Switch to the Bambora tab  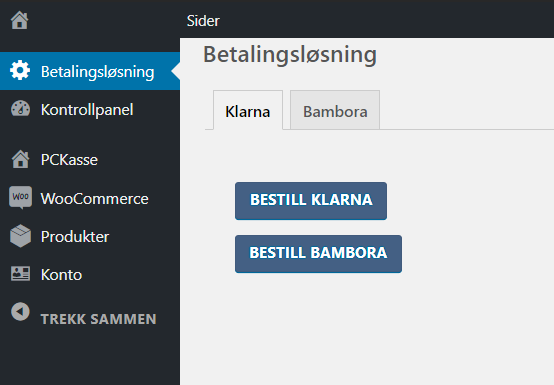coord(335,110)
